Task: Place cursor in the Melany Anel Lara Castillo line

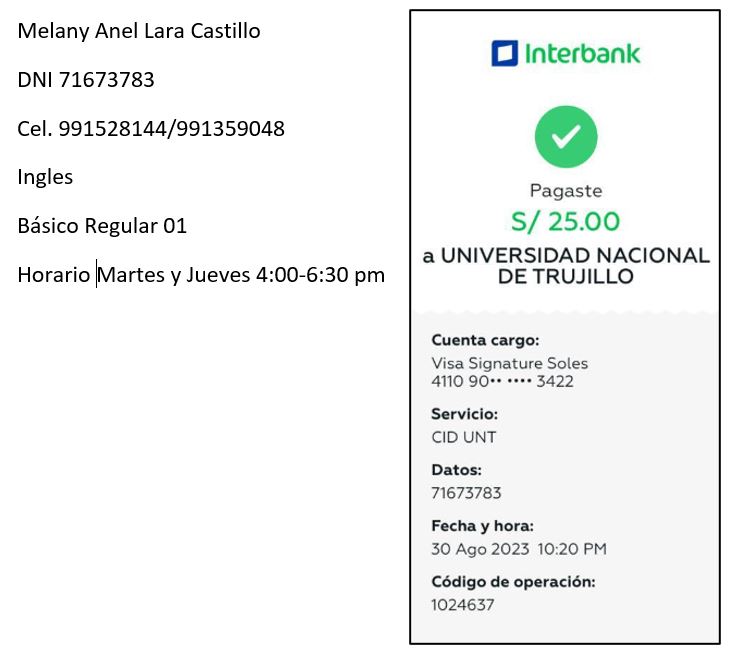Action: pyautogui.click(x=139, y=31)
